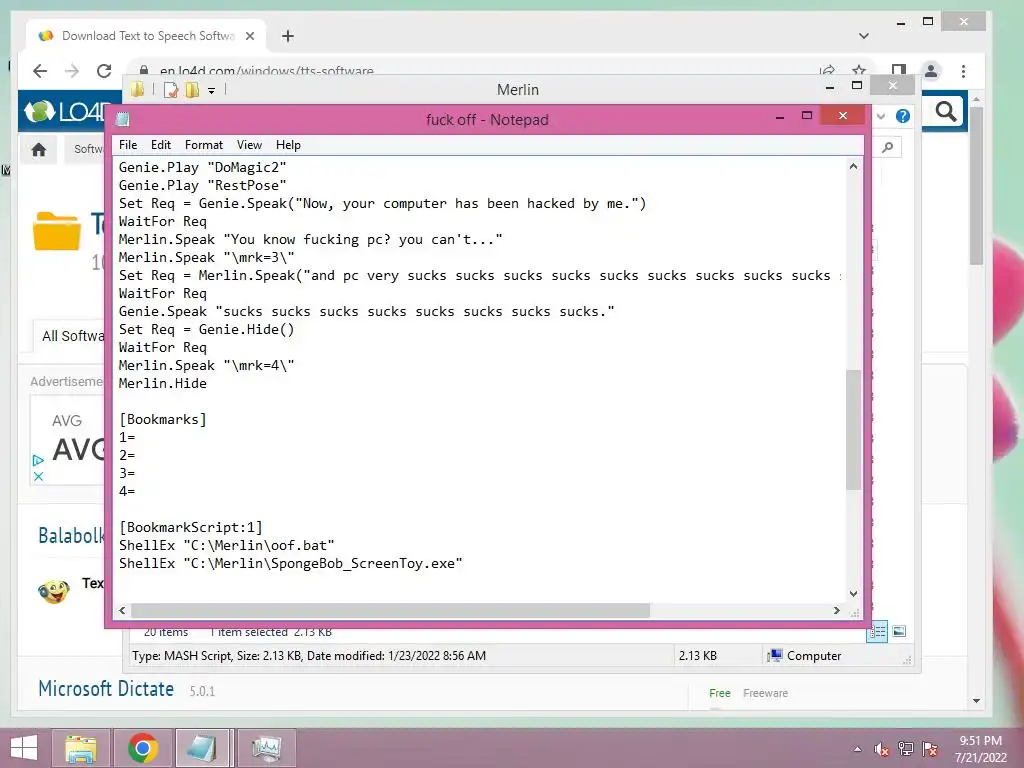Open the View menu in Notepad

pyautogui.click(x=249, y=145)
